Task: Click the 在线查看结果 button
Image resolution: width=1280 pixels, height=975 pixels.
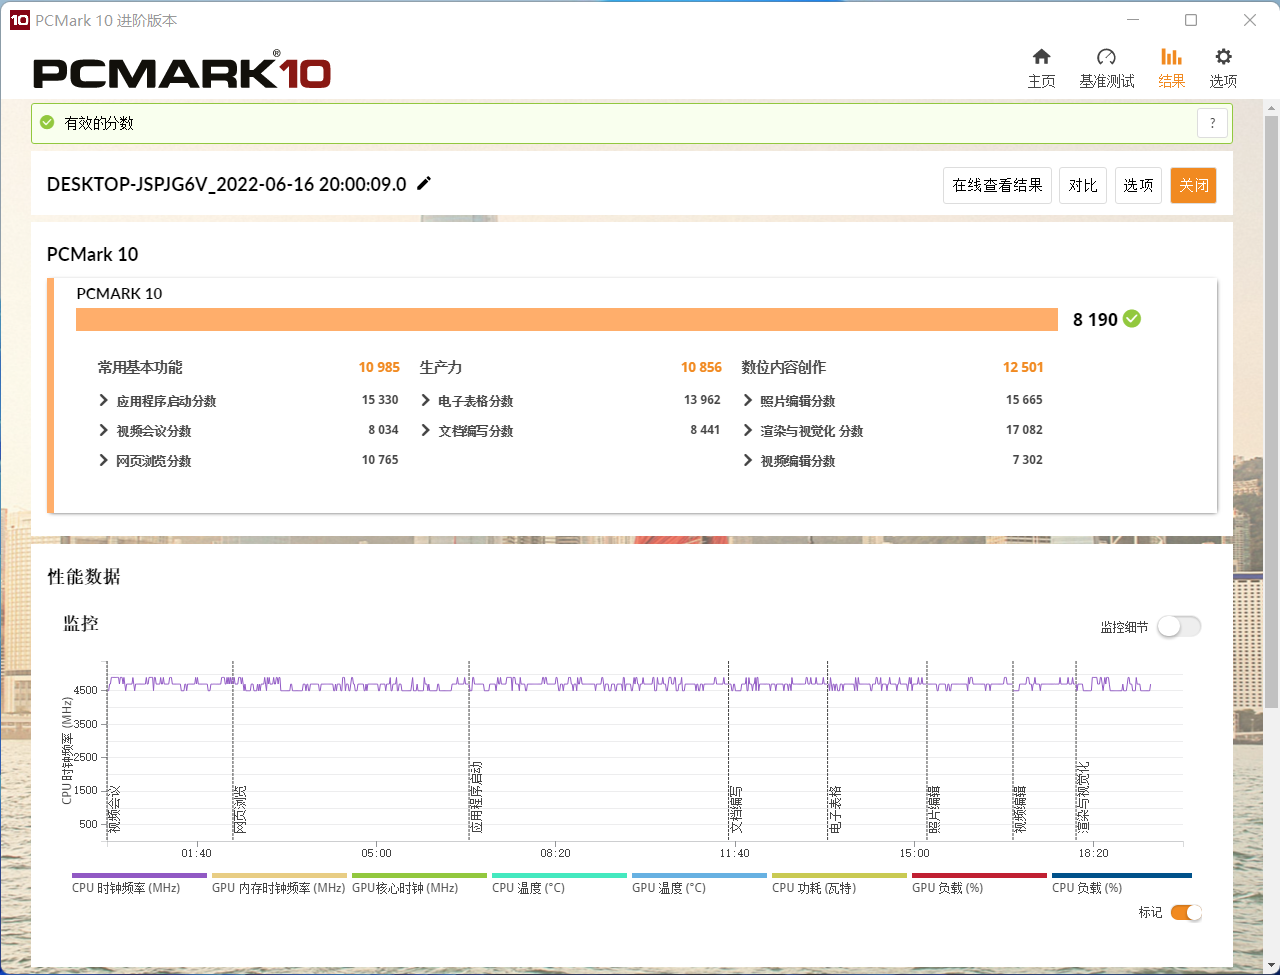Action: (x=997, y=185)
